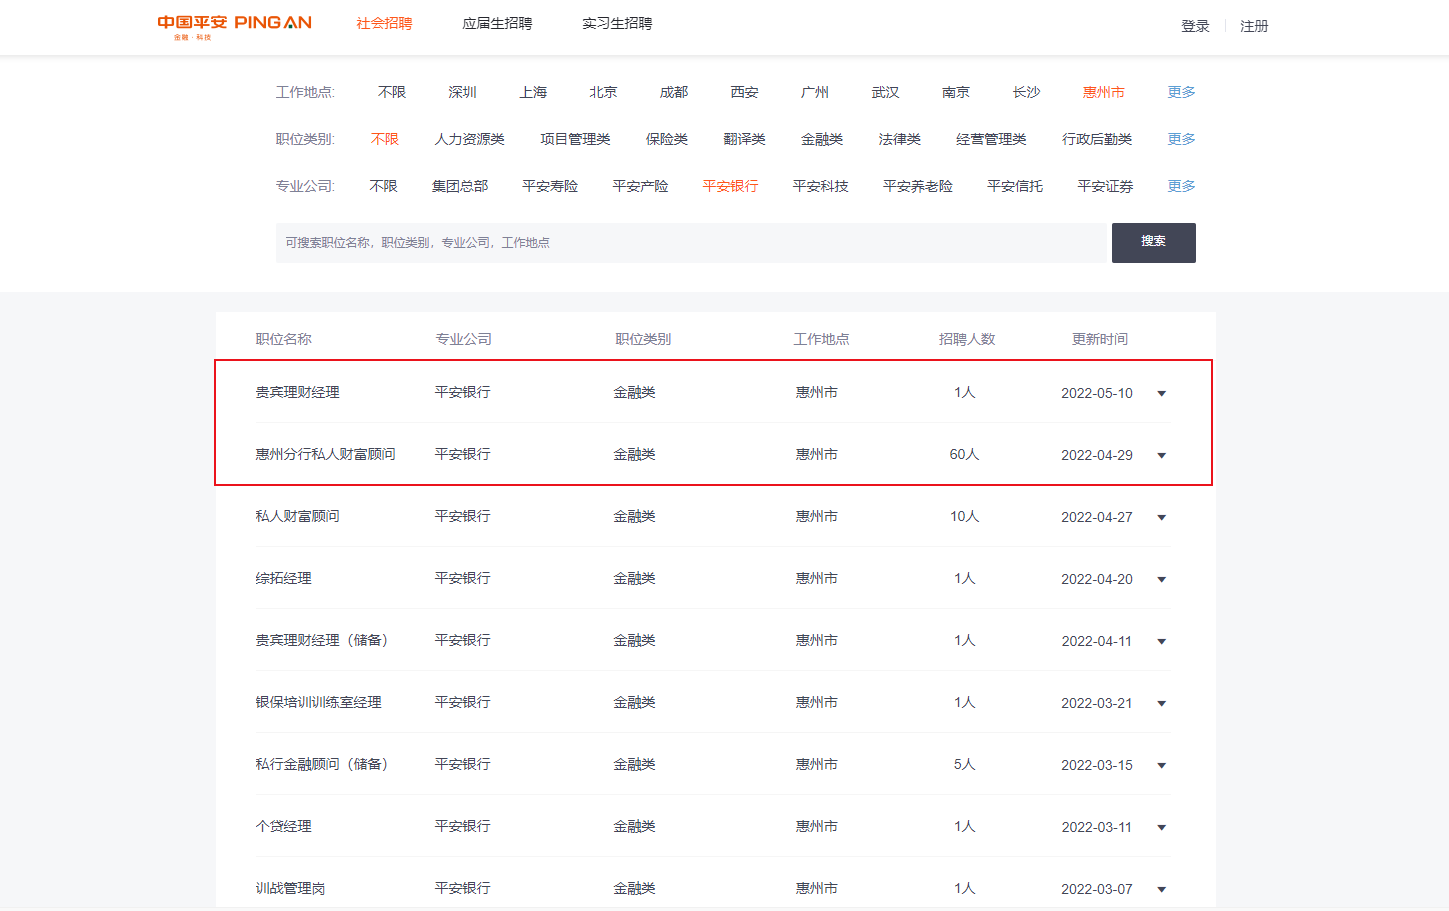Click the 登录 link
This screenshot has height=911, width=1449.
[1195, 26]
